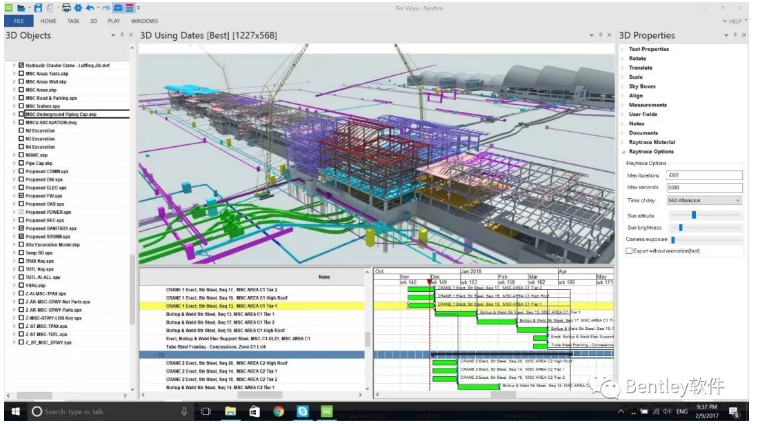Click the Undo arrow icon
This screenshot has height=424, width=757.
(90, 8)
